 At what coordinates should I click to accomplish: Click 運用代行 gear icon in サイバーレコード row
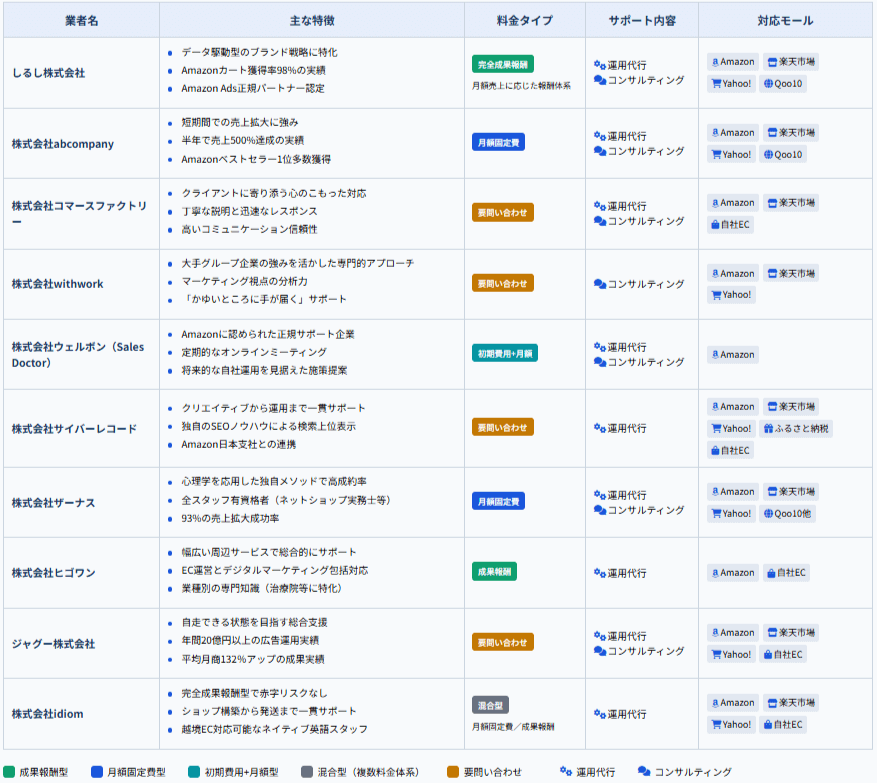(x=600, y=428)
